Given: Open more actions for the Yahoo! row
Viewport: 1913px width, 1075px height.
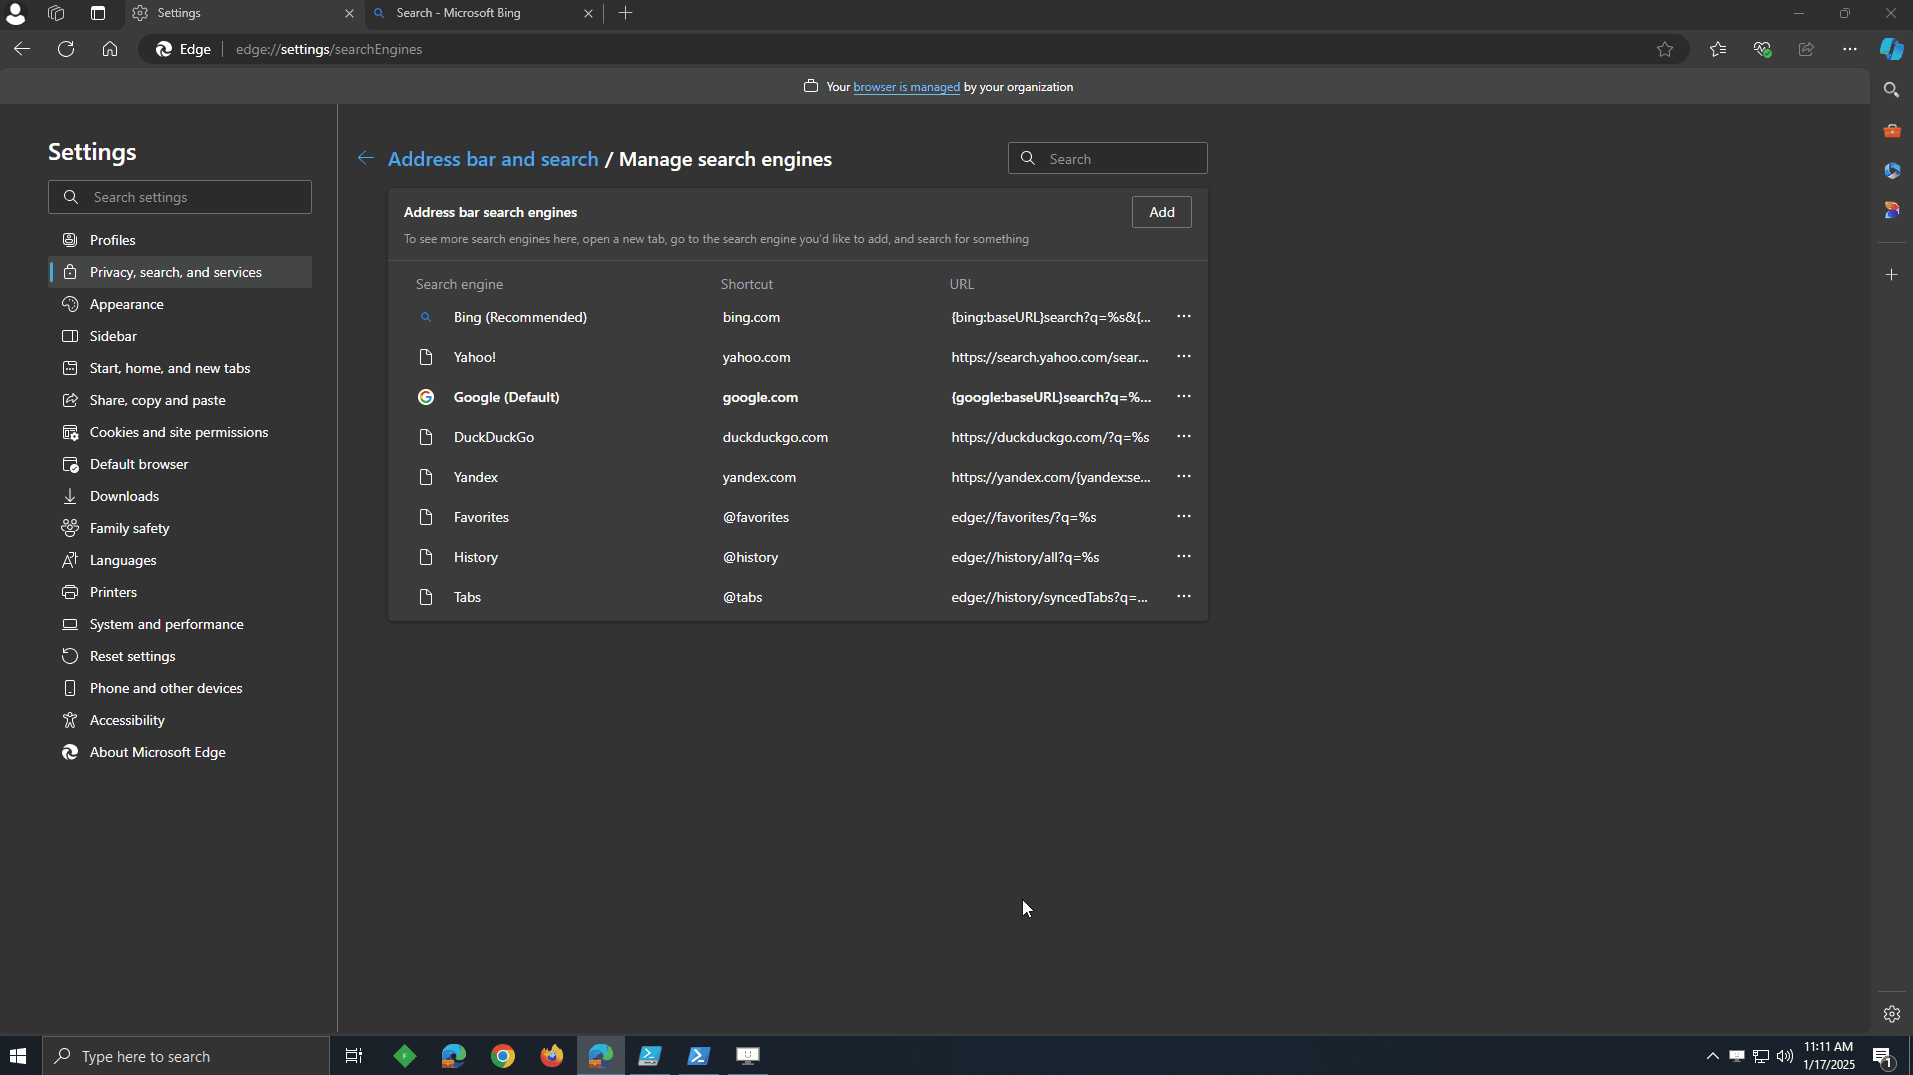Looking at the screenshot, I should pos(1183,357).
